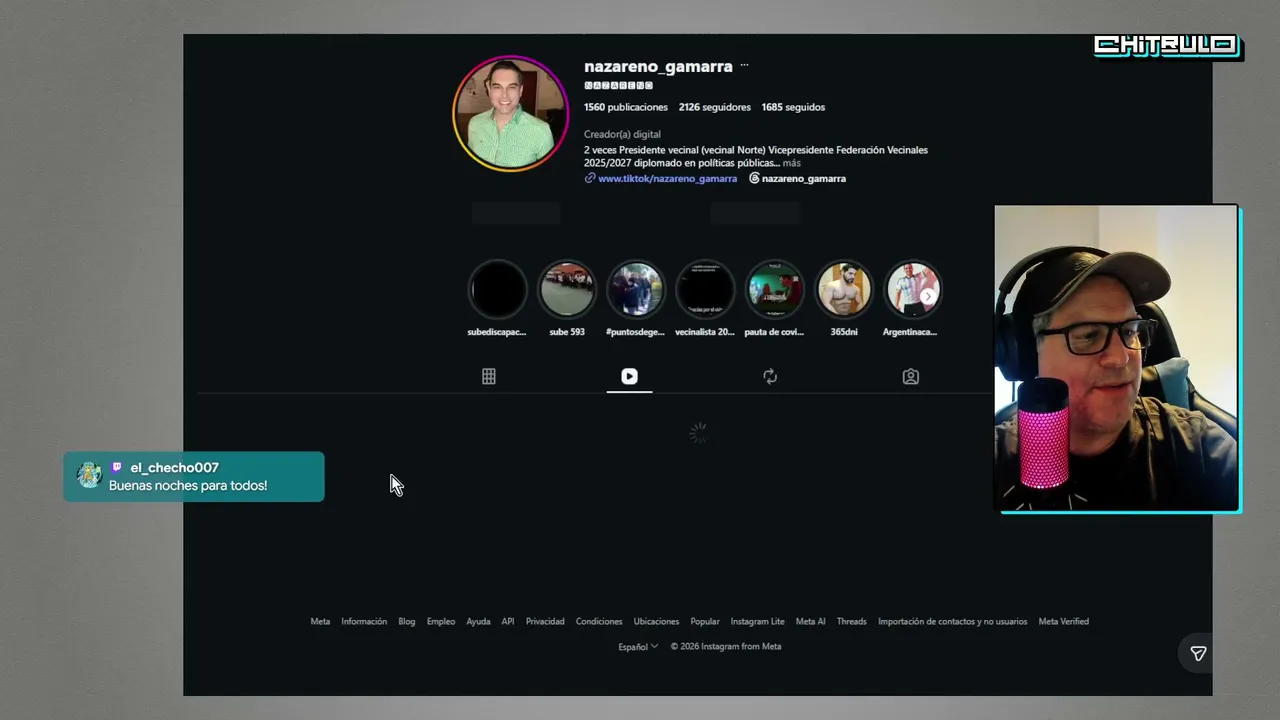
Task: Open the footer Ayuda link
Action: click(x=478, y=621)
